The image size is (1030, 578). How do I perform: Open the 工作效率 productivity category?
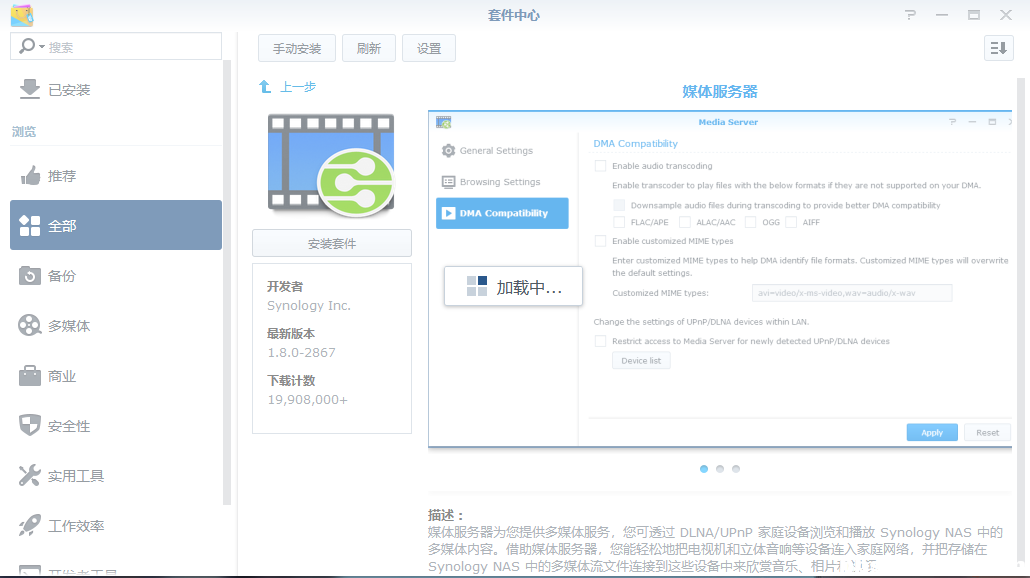[116, 526]
